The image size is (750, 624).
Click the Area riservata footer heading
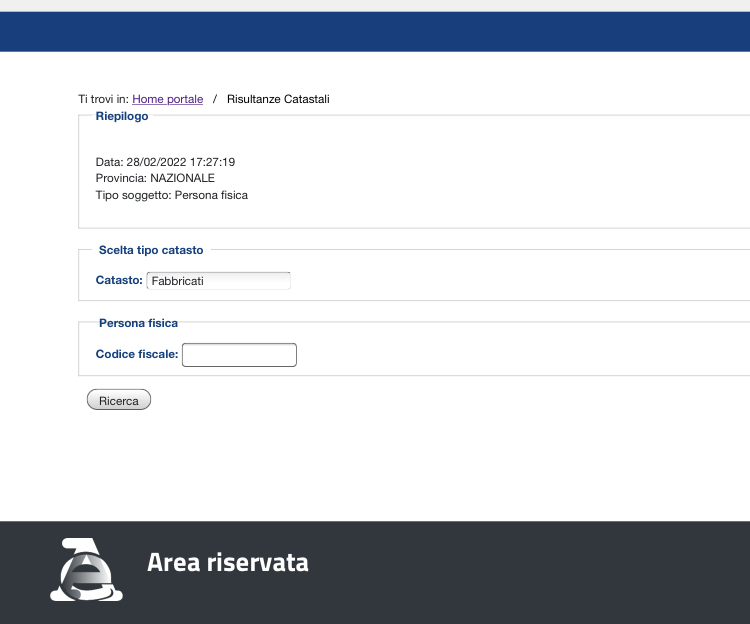click(227, 563)
